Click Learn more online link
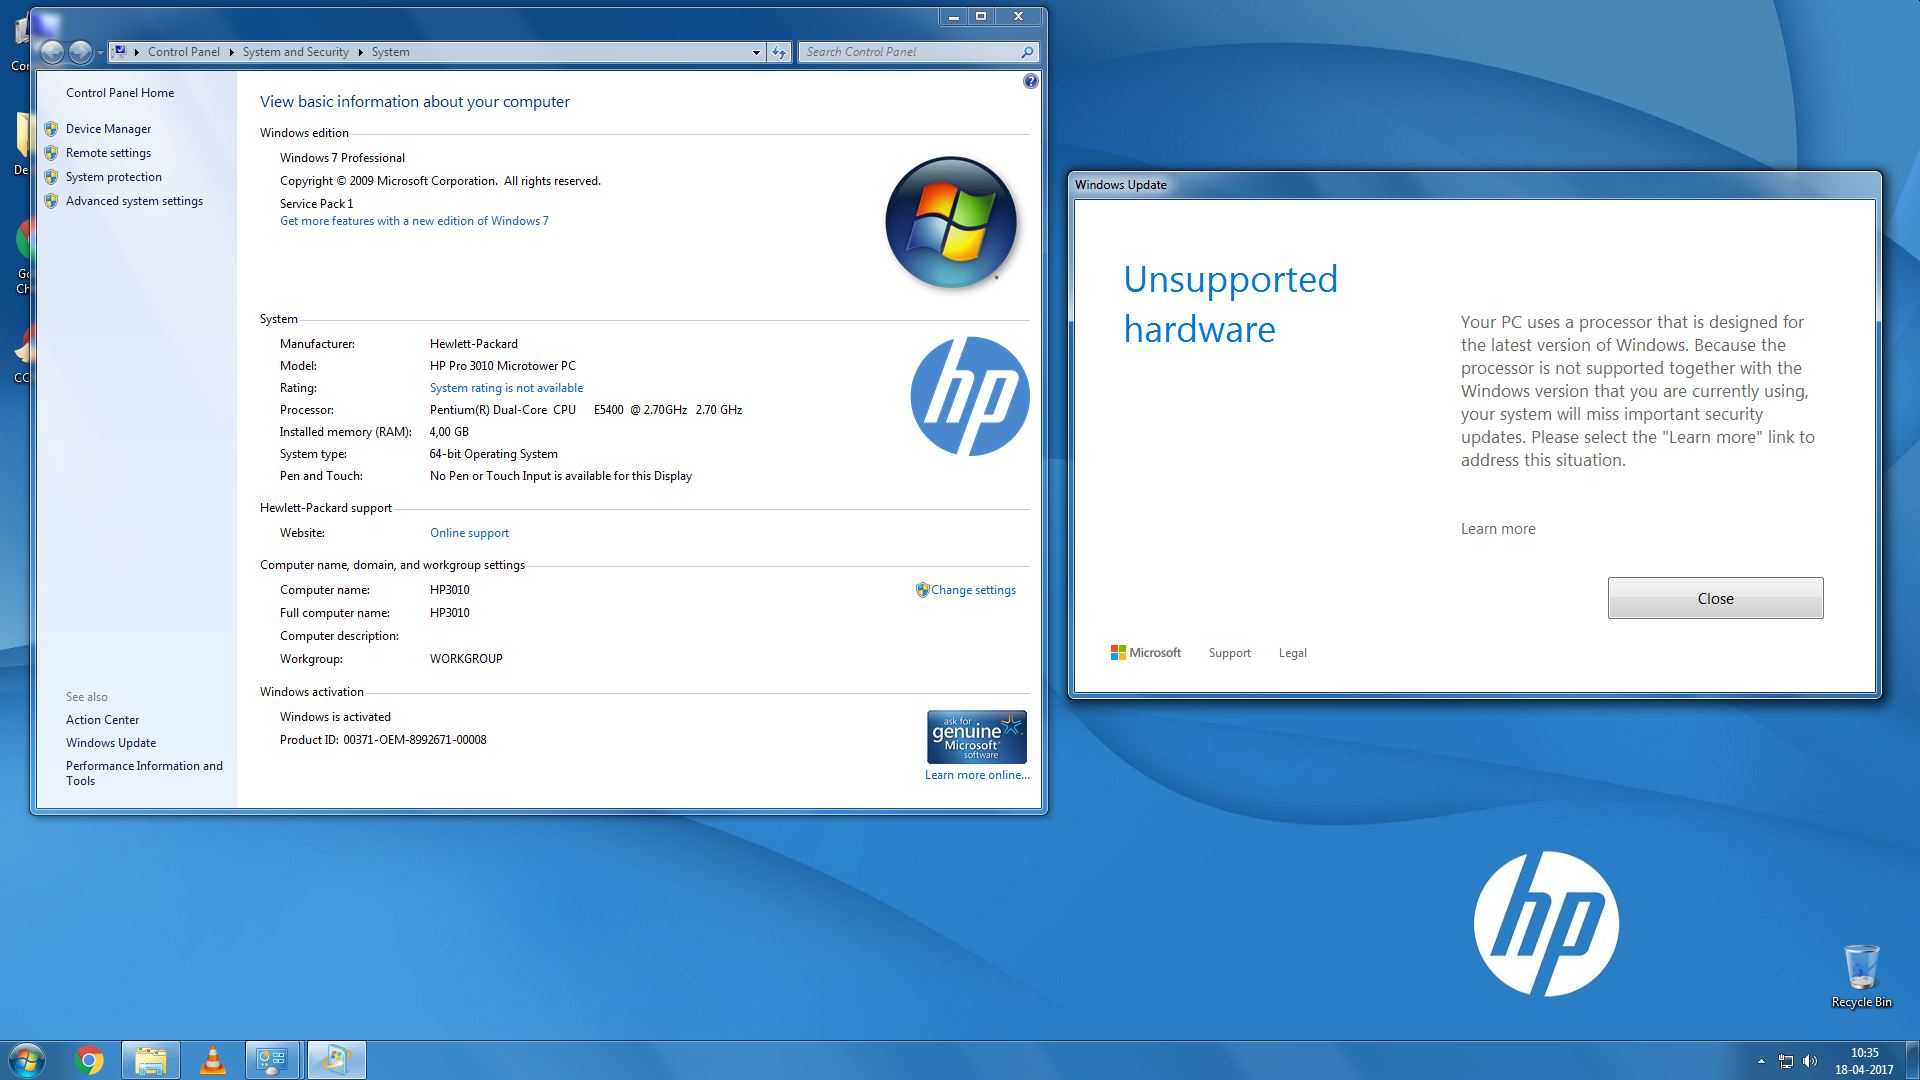1920x1080 pixels. pyautogui.click(x=977, y=775)
